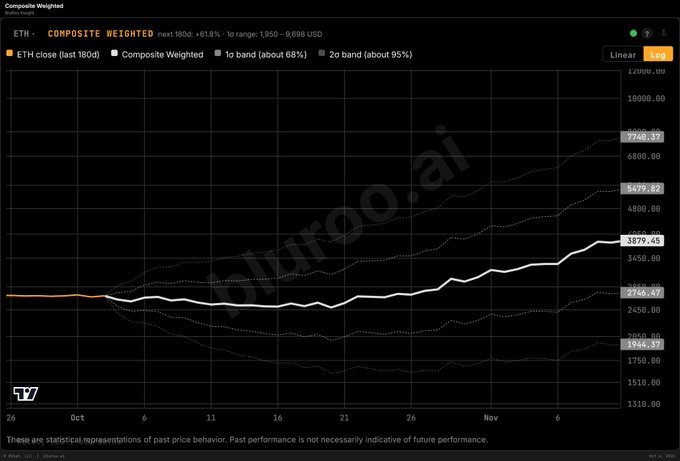Click the 6800.00 axis tick
The image size is (680, 461).
tap(644, 156)
